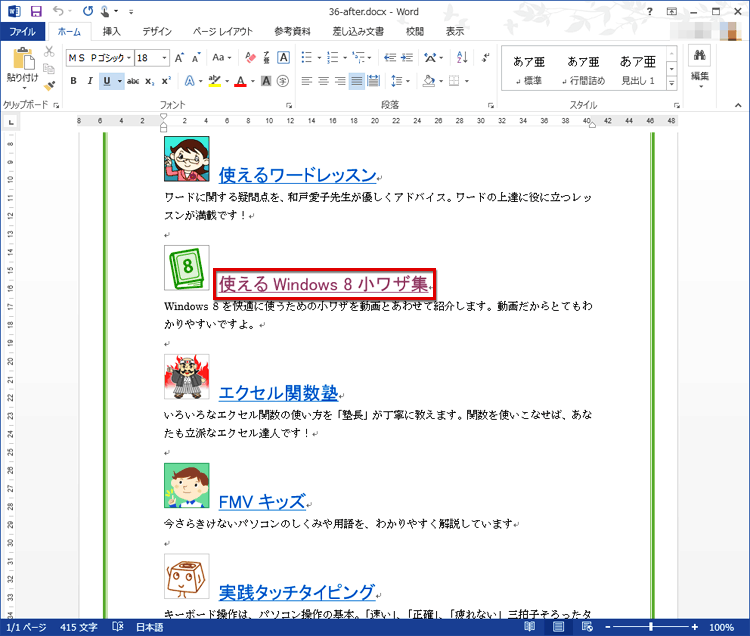Click the Decrease Indent icon
This screenshot has height=636, width=750.
click(x=390, y=58)
